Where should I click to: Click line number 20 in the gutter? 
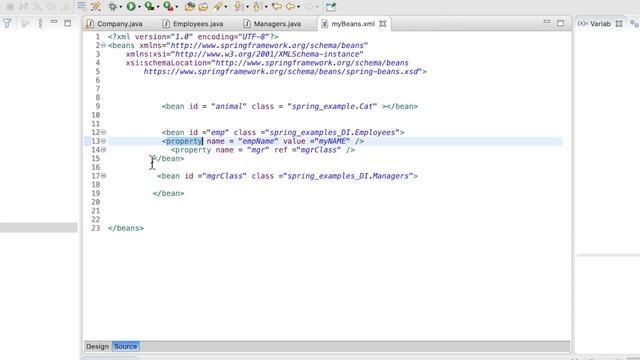(96, 202)
